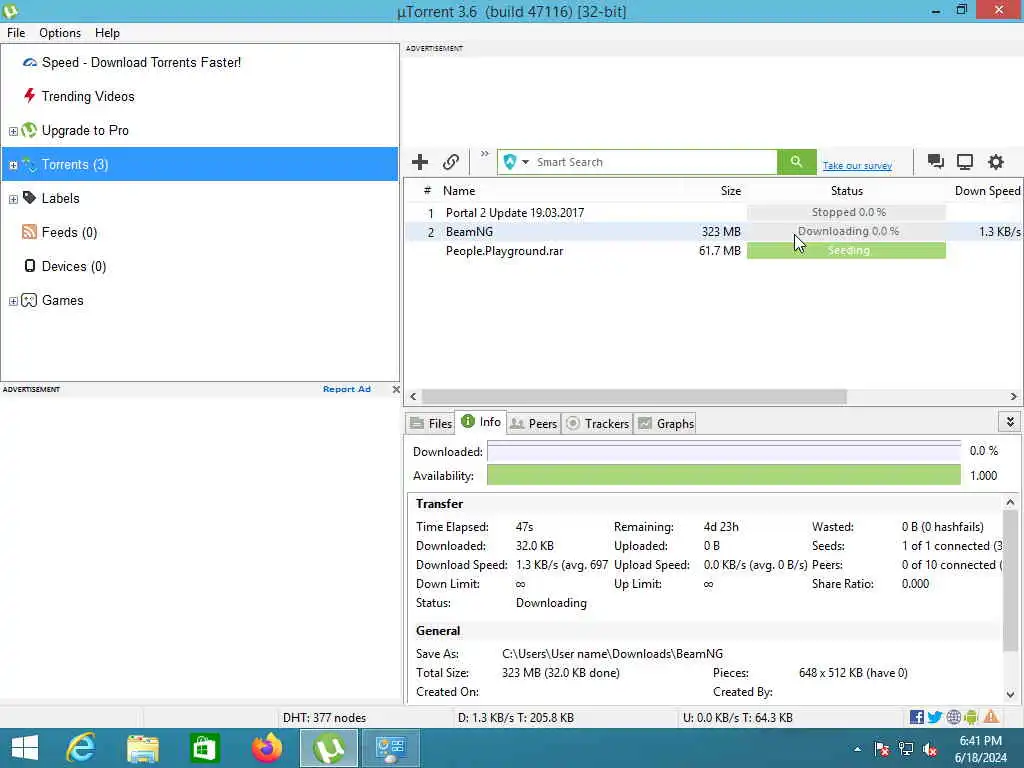This screenshot has width=1024, height=768.
Task: Click the warning triangle icon in status bar
Action: click(991, 717)
